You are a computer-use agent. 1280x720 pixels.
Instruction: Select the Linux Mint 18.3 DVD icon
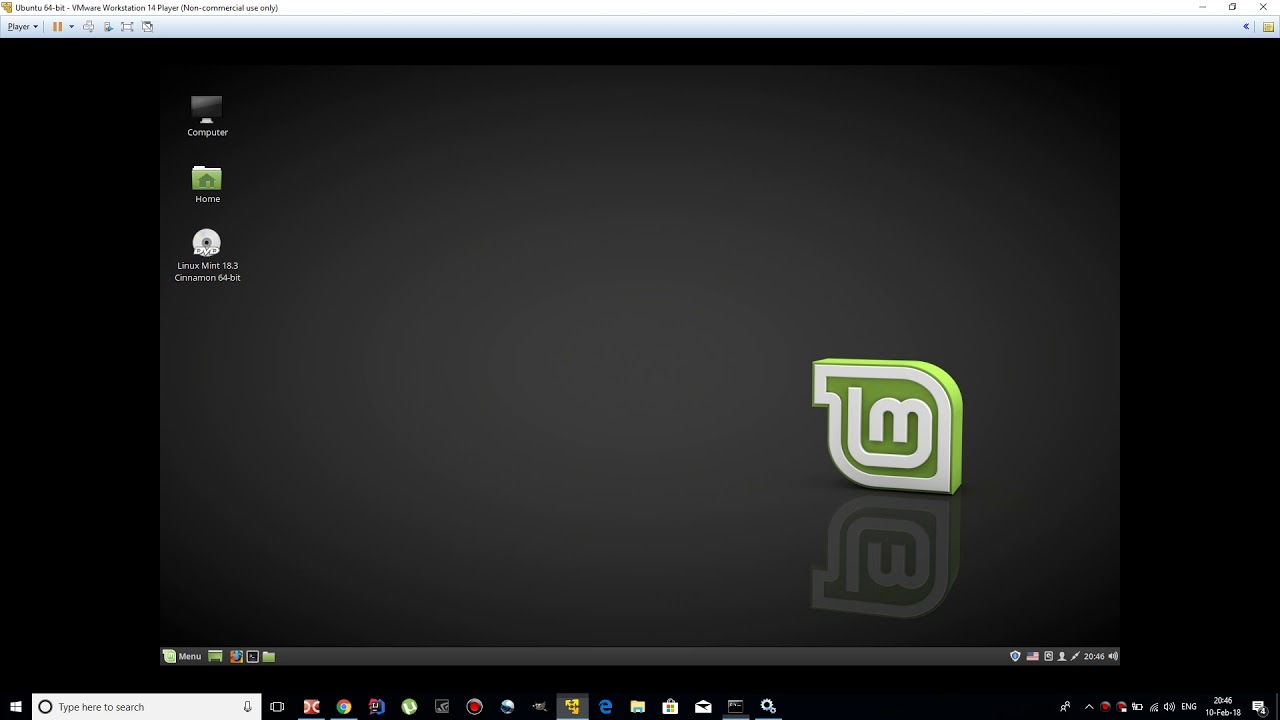(x=207, y=256)
